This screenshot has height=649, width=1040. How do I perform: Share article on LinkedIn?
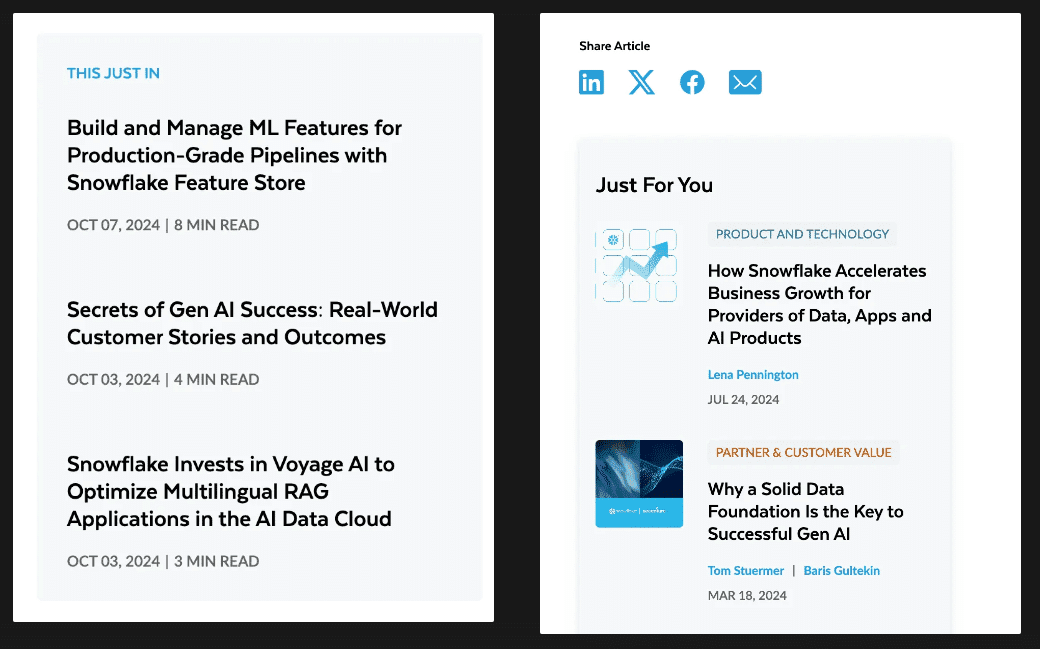(x=591, y=82)
